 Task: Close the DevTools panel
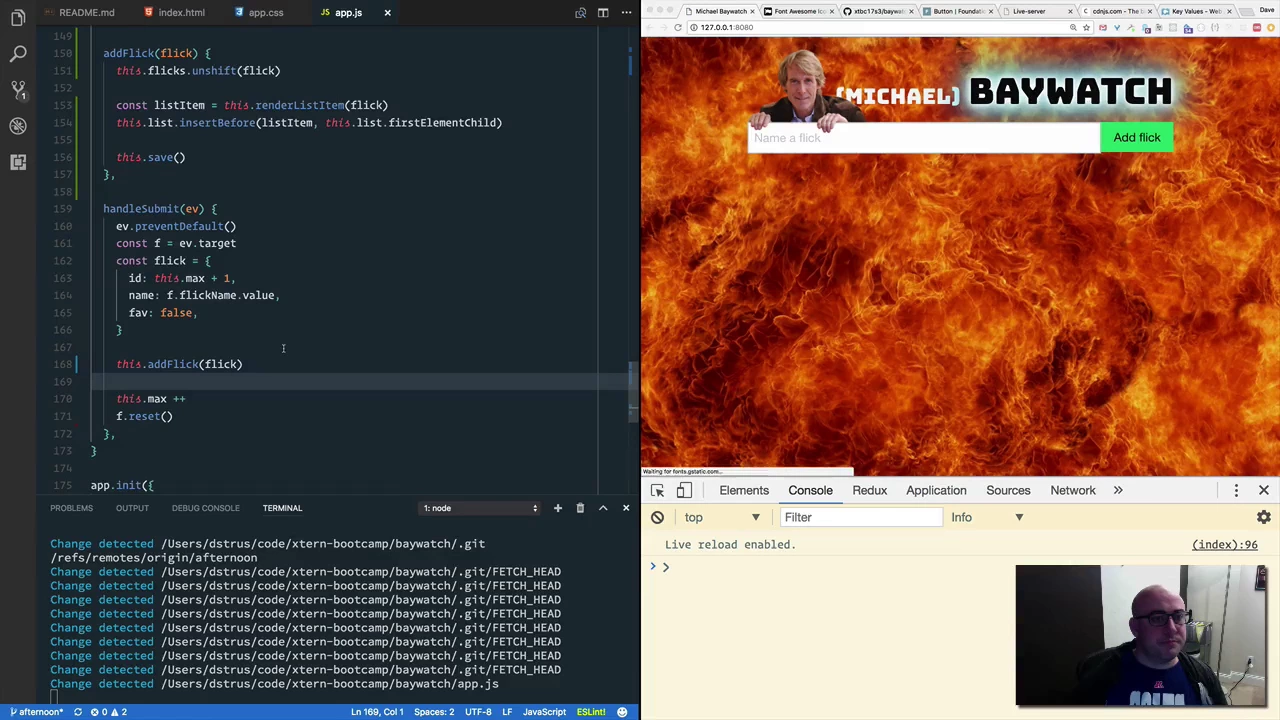[x=1264, y=490]
